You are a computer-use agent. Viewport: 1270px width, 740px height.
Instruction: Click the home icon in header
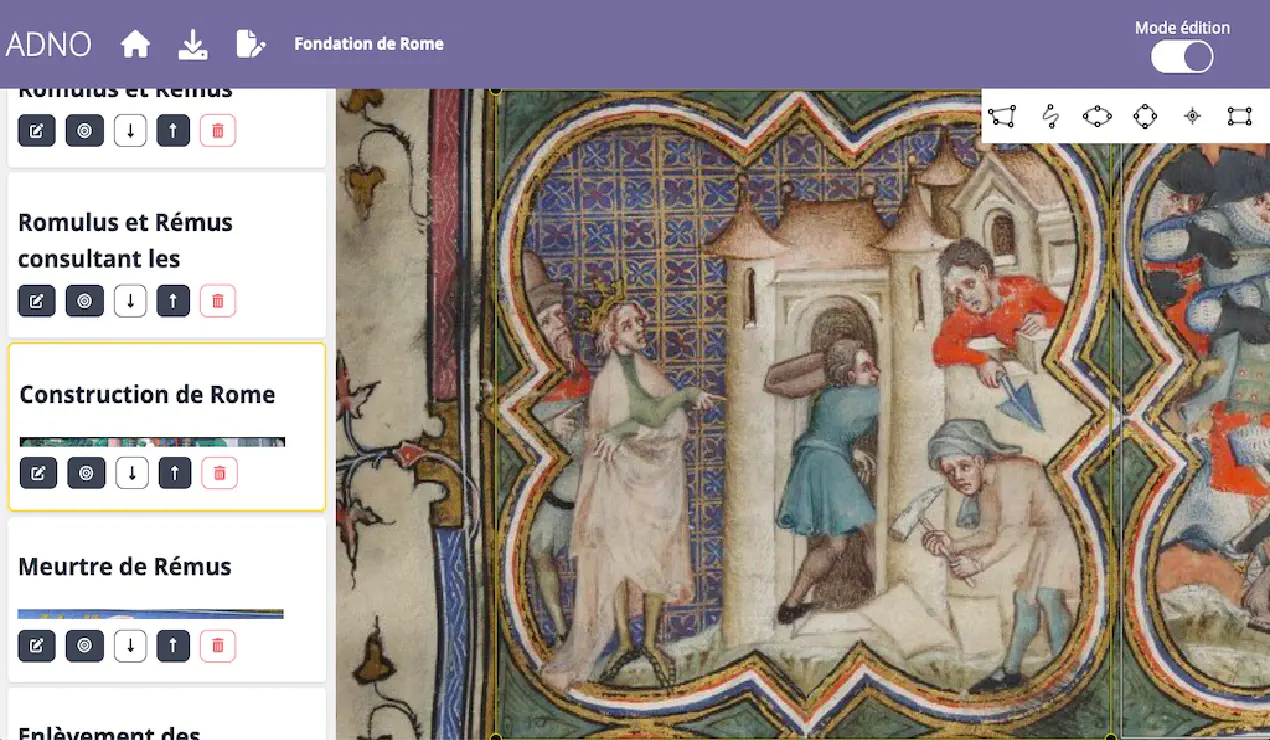point(135,44)
